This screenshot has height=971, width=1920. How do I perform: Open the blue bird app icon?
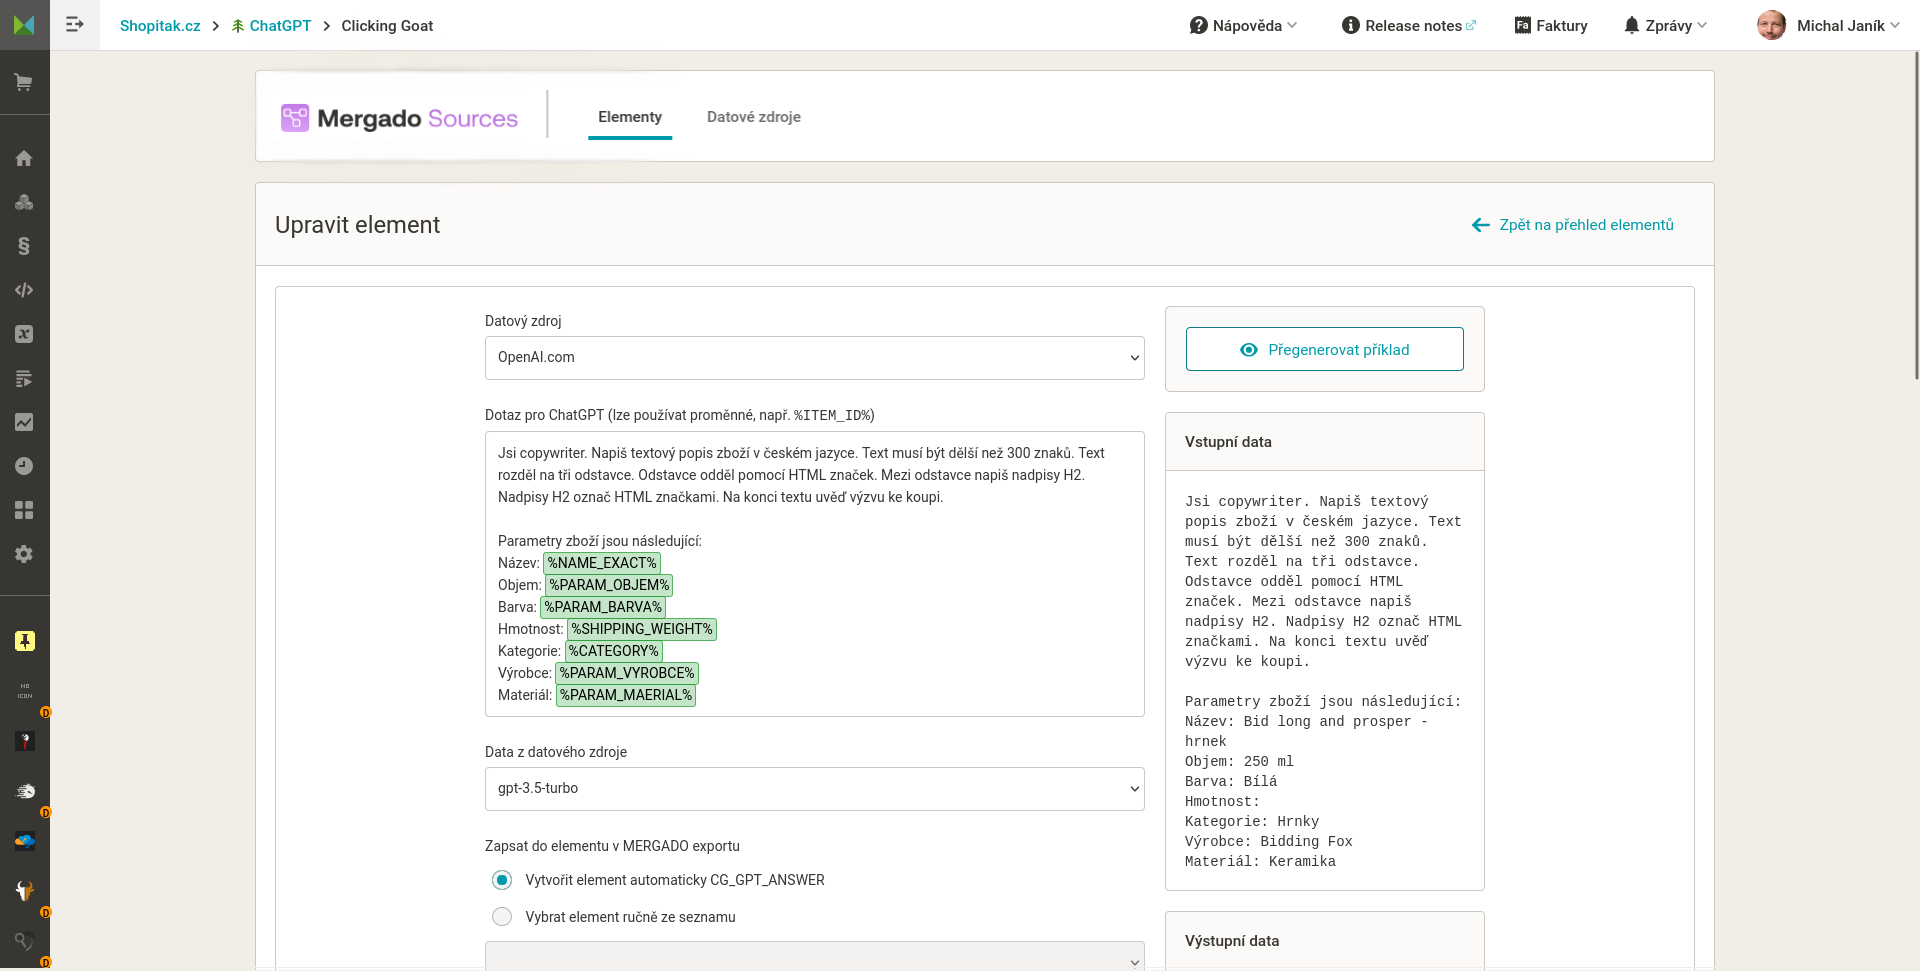[25, 841]
